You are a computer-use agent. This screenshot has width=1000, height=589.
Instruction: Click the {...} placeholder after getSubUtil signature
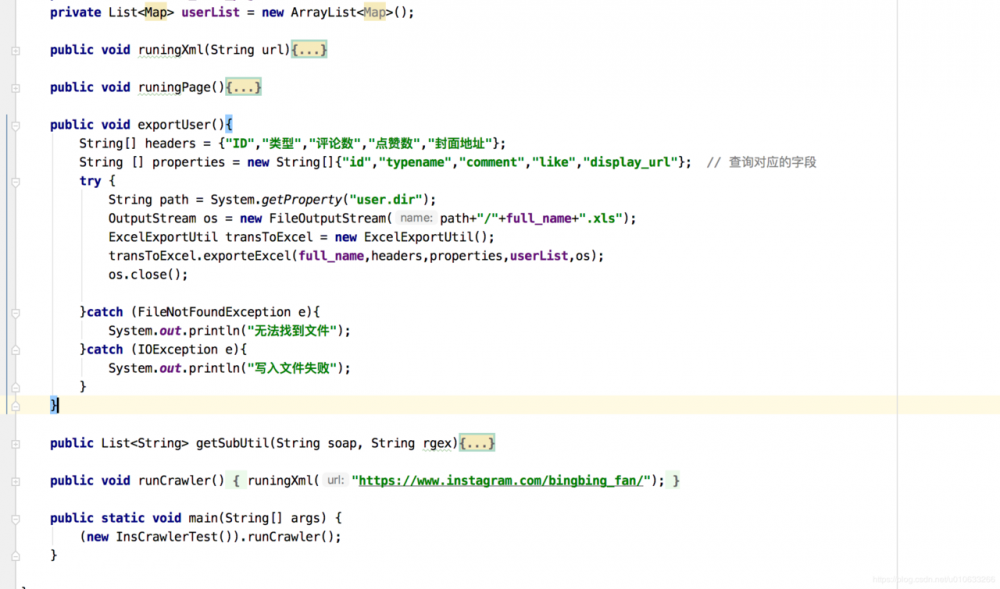pyautogui.click(x=477, y=443)
